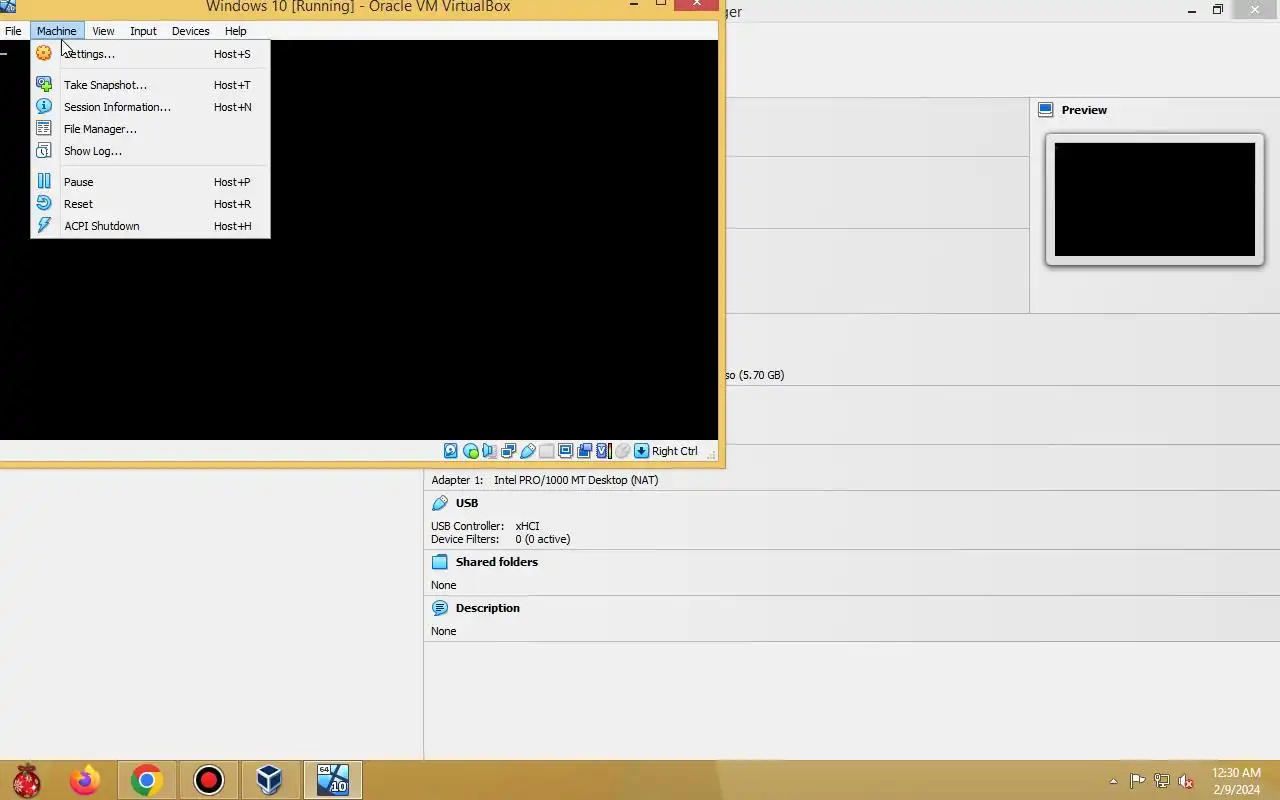Image resolution: width=1280 pixels, height=800 pixels.
Task: Open the View menu
Action: point(103,31)
